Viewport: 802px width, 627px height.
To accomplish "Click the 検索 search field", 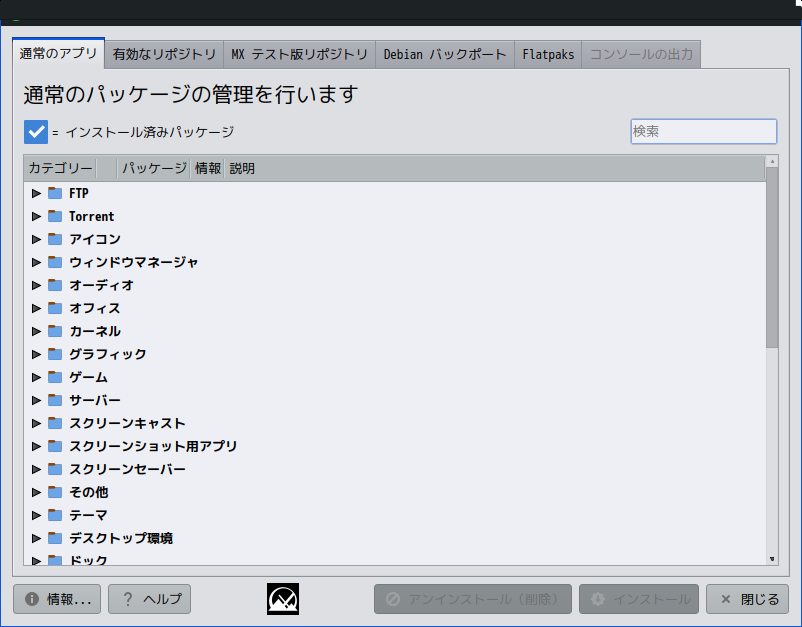I will click(704, 131).
